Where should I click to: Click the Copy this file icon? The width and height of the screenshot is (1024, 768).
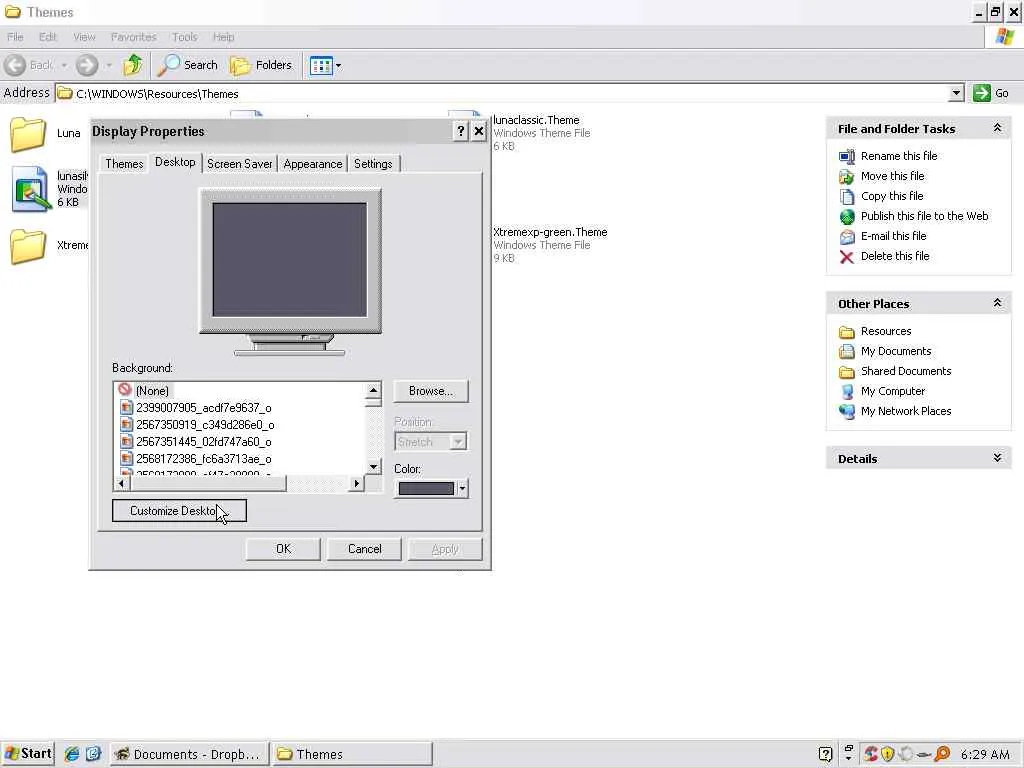tap(846, 197)
